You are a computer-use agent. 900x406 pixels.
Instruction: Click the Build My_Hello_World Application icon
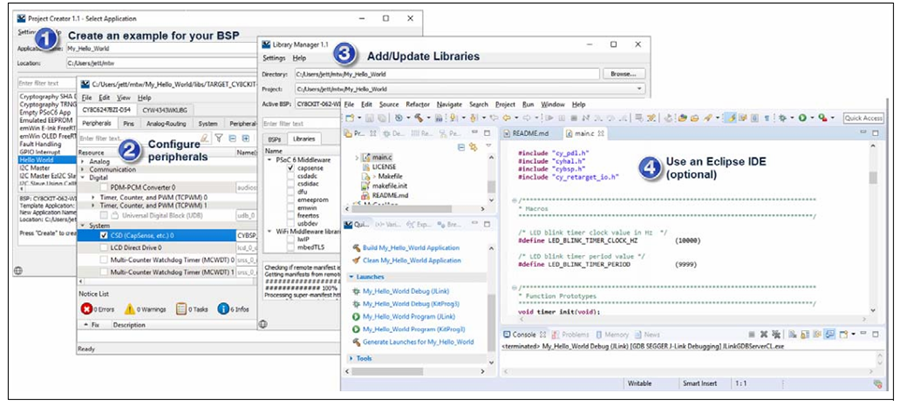(355, 246)
